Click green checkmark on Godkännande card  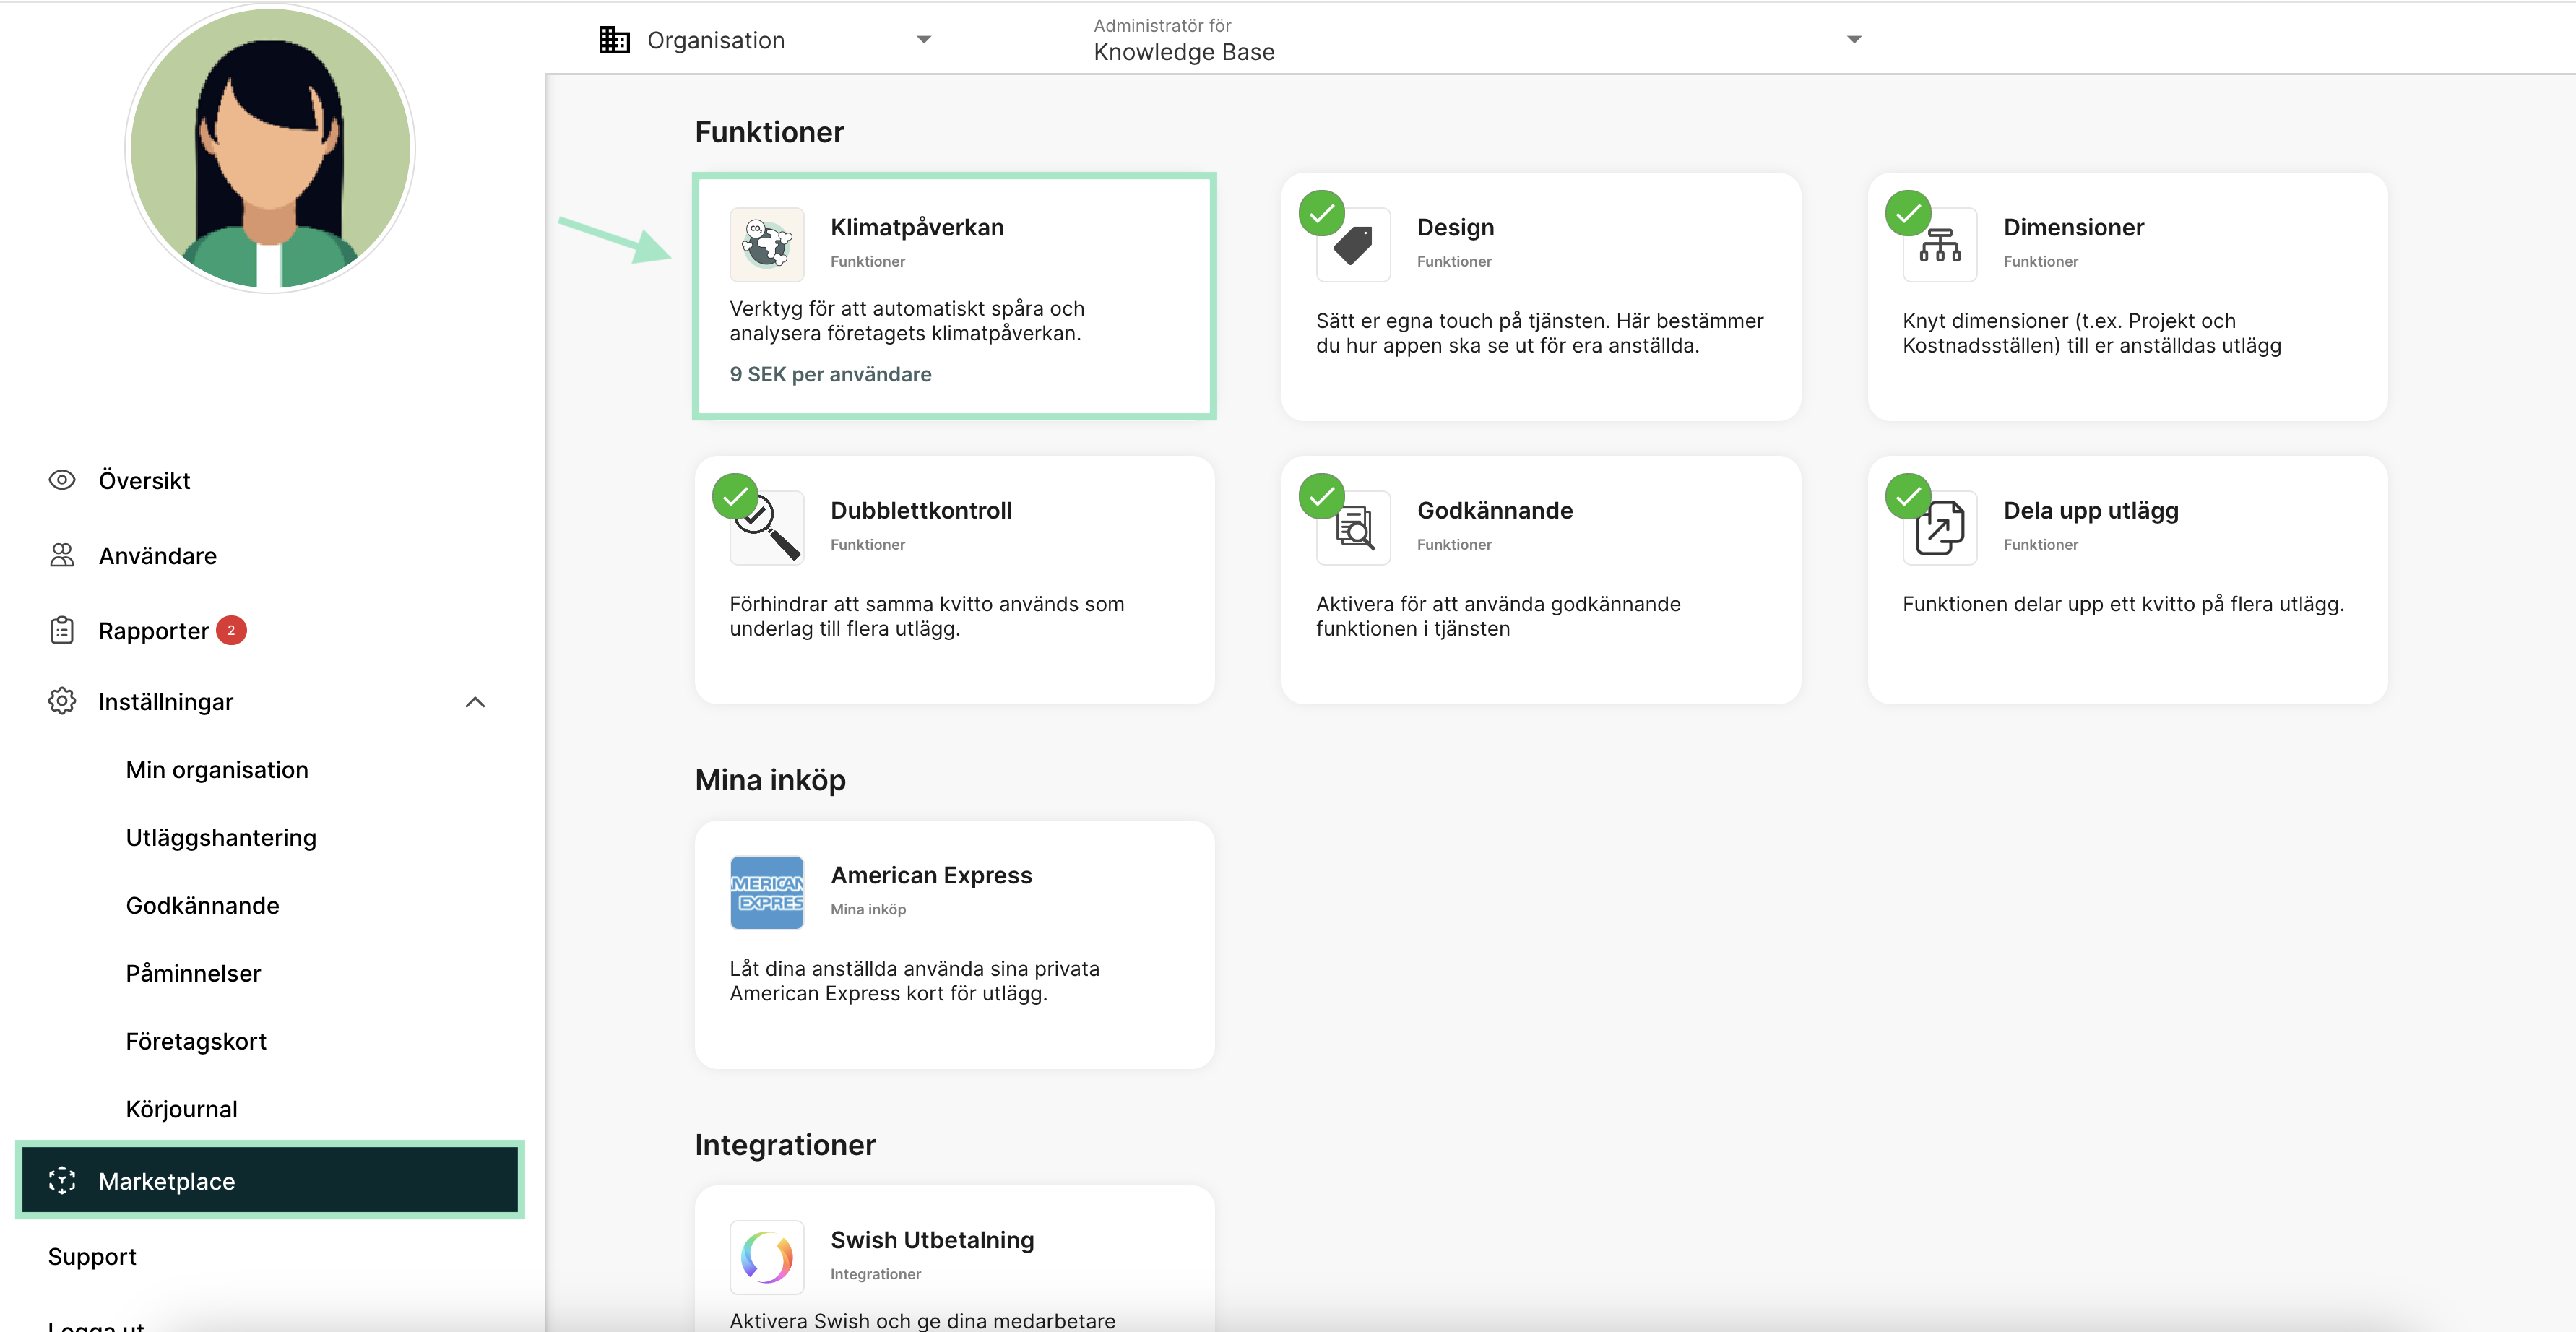pos(1322,496)
